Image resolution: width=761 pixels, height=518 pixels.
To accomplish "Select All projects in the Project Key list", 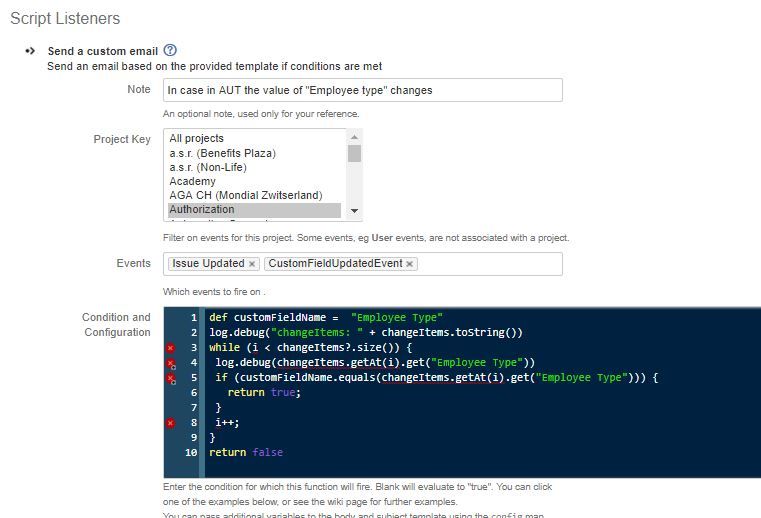I will pos(197,138).
